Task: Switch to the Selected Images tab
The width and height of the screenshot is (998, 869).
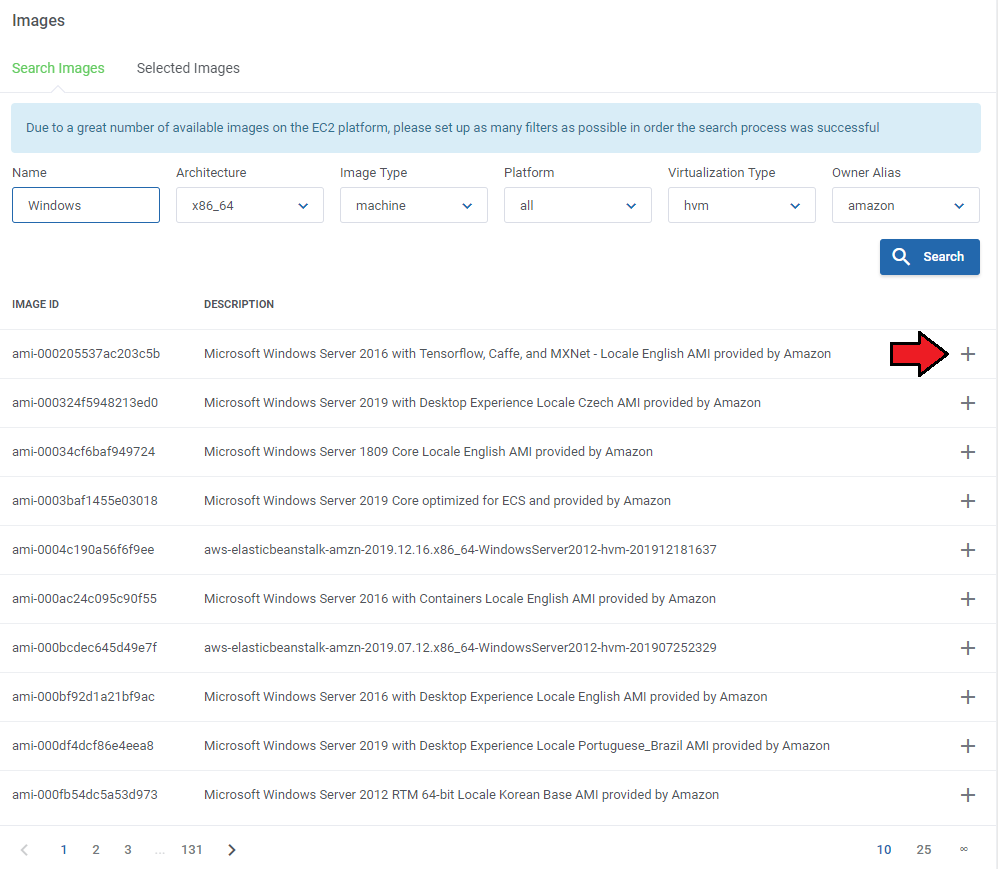Action: 188,68
